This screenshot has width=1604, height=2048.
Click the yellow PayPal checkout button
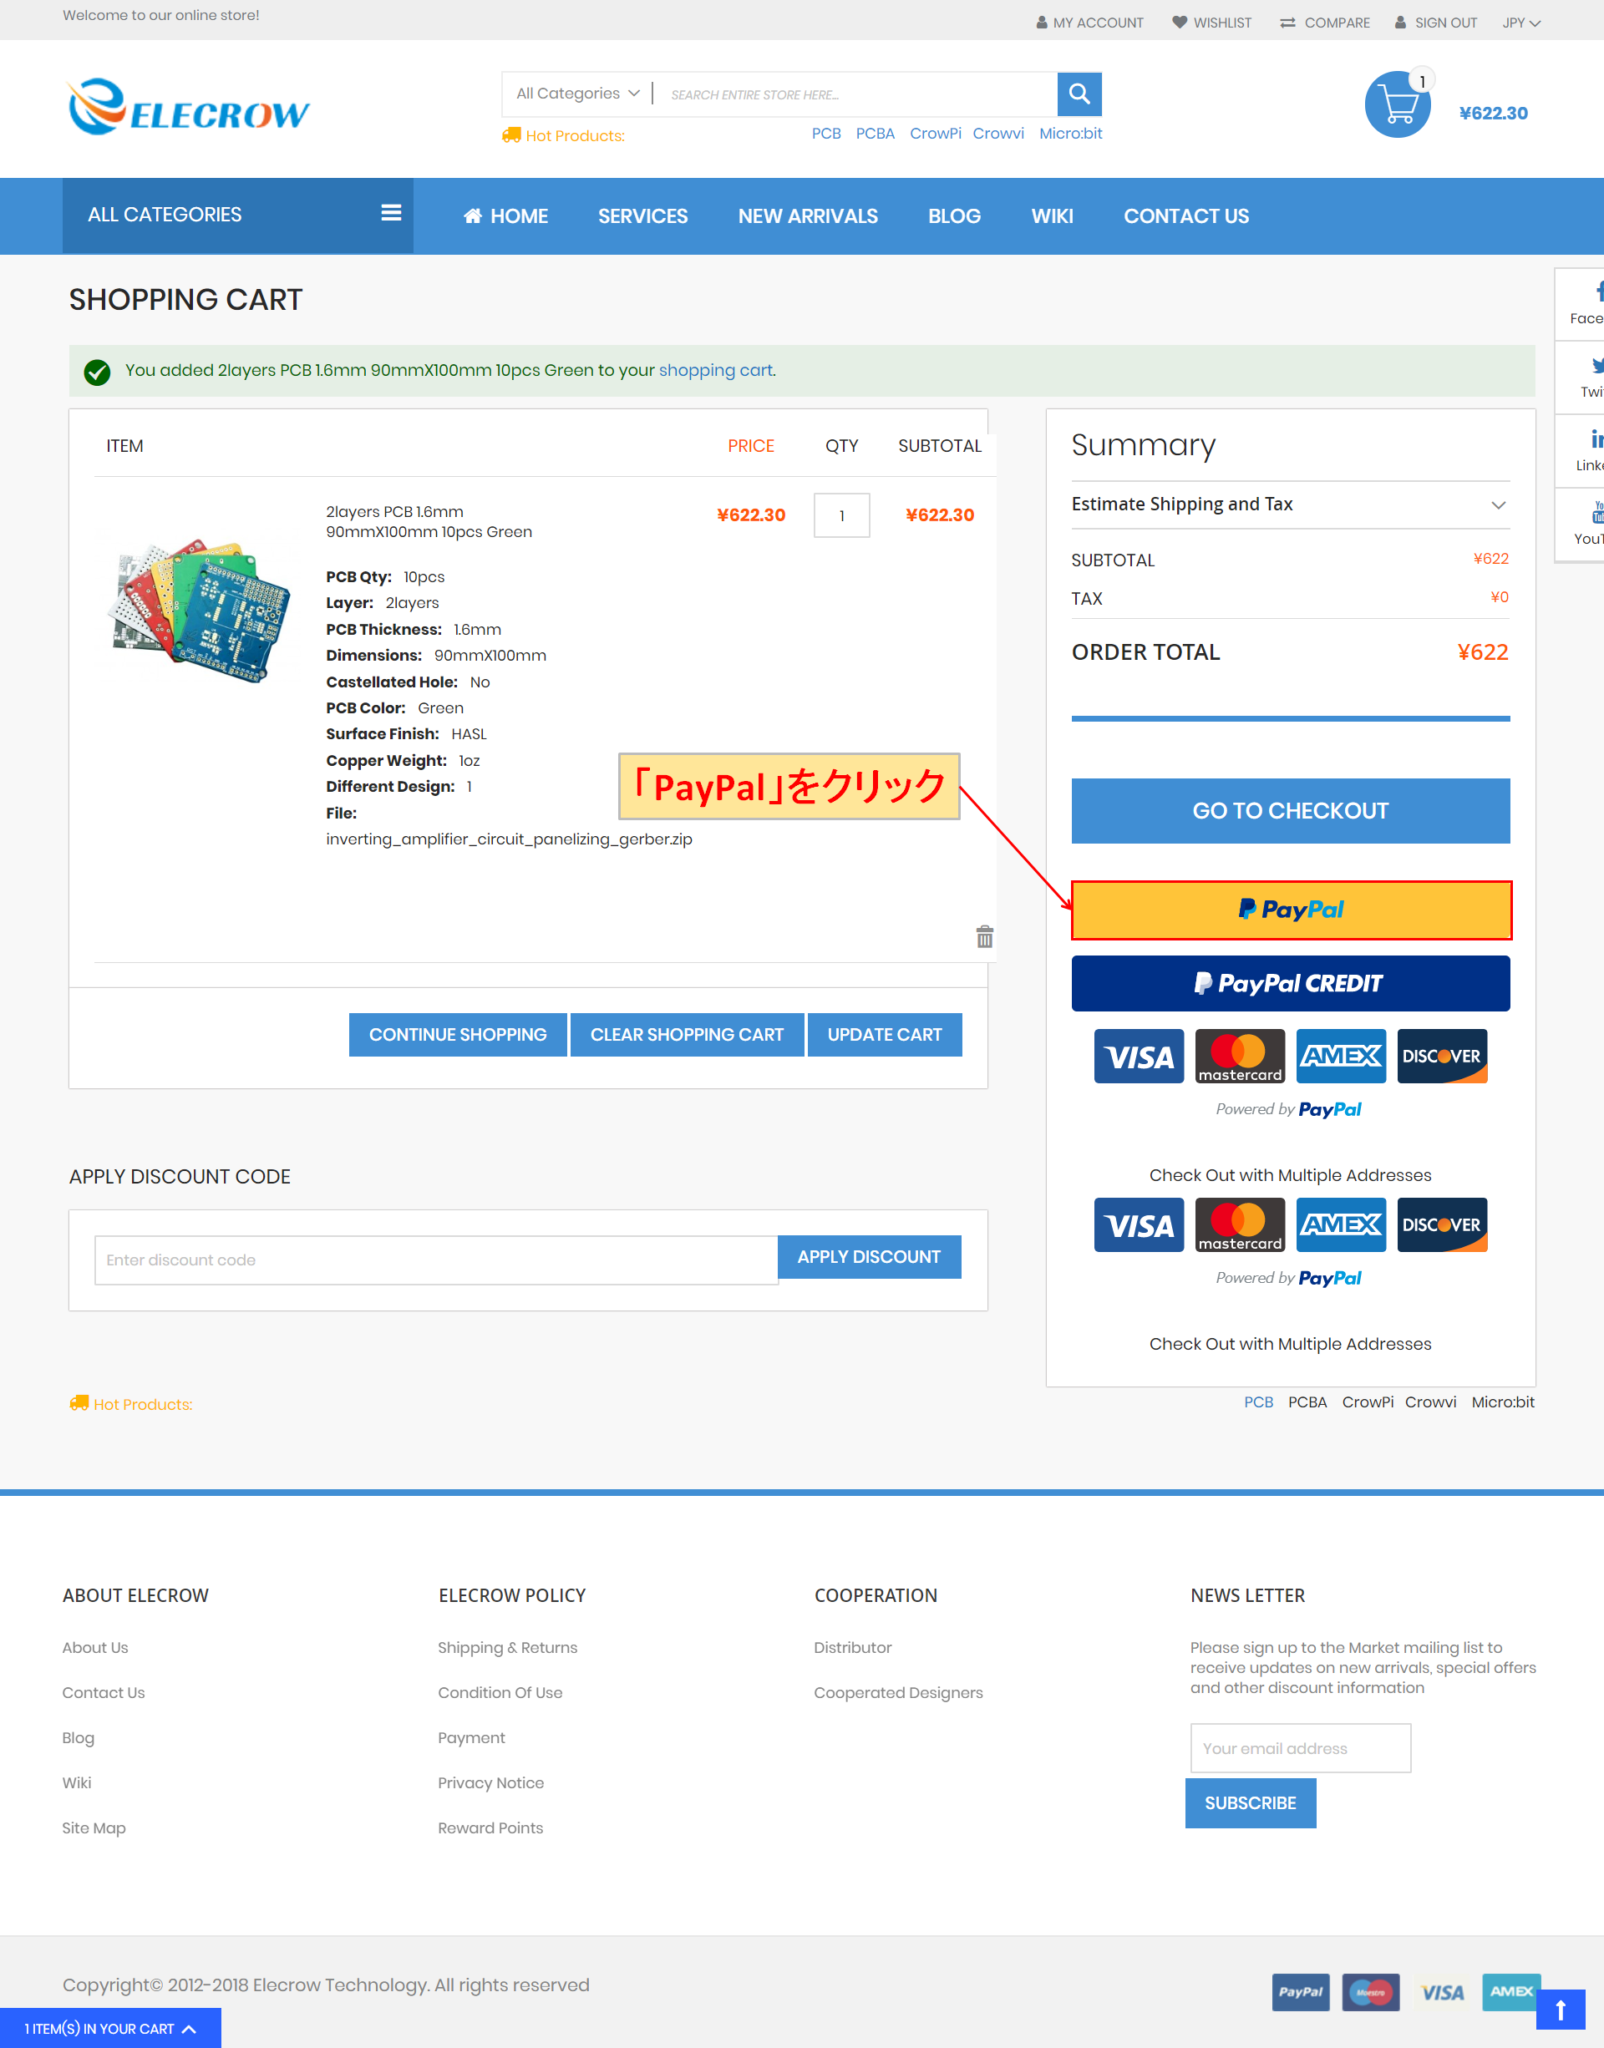click(1290, 910)
